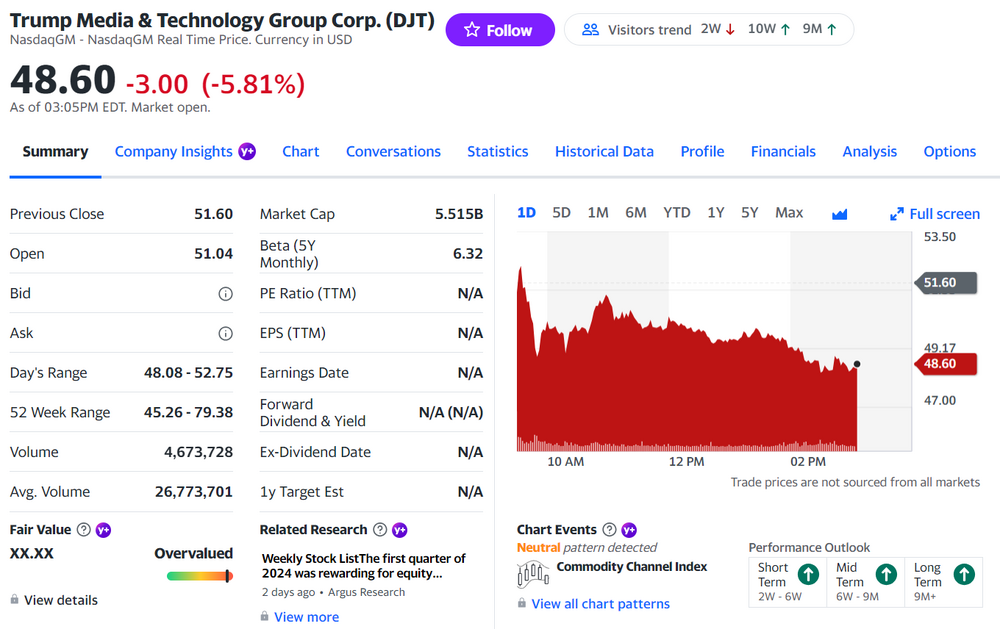Open the Statistics tab
The width and height of the screenshot is (1000, 629).
(497, 152)
